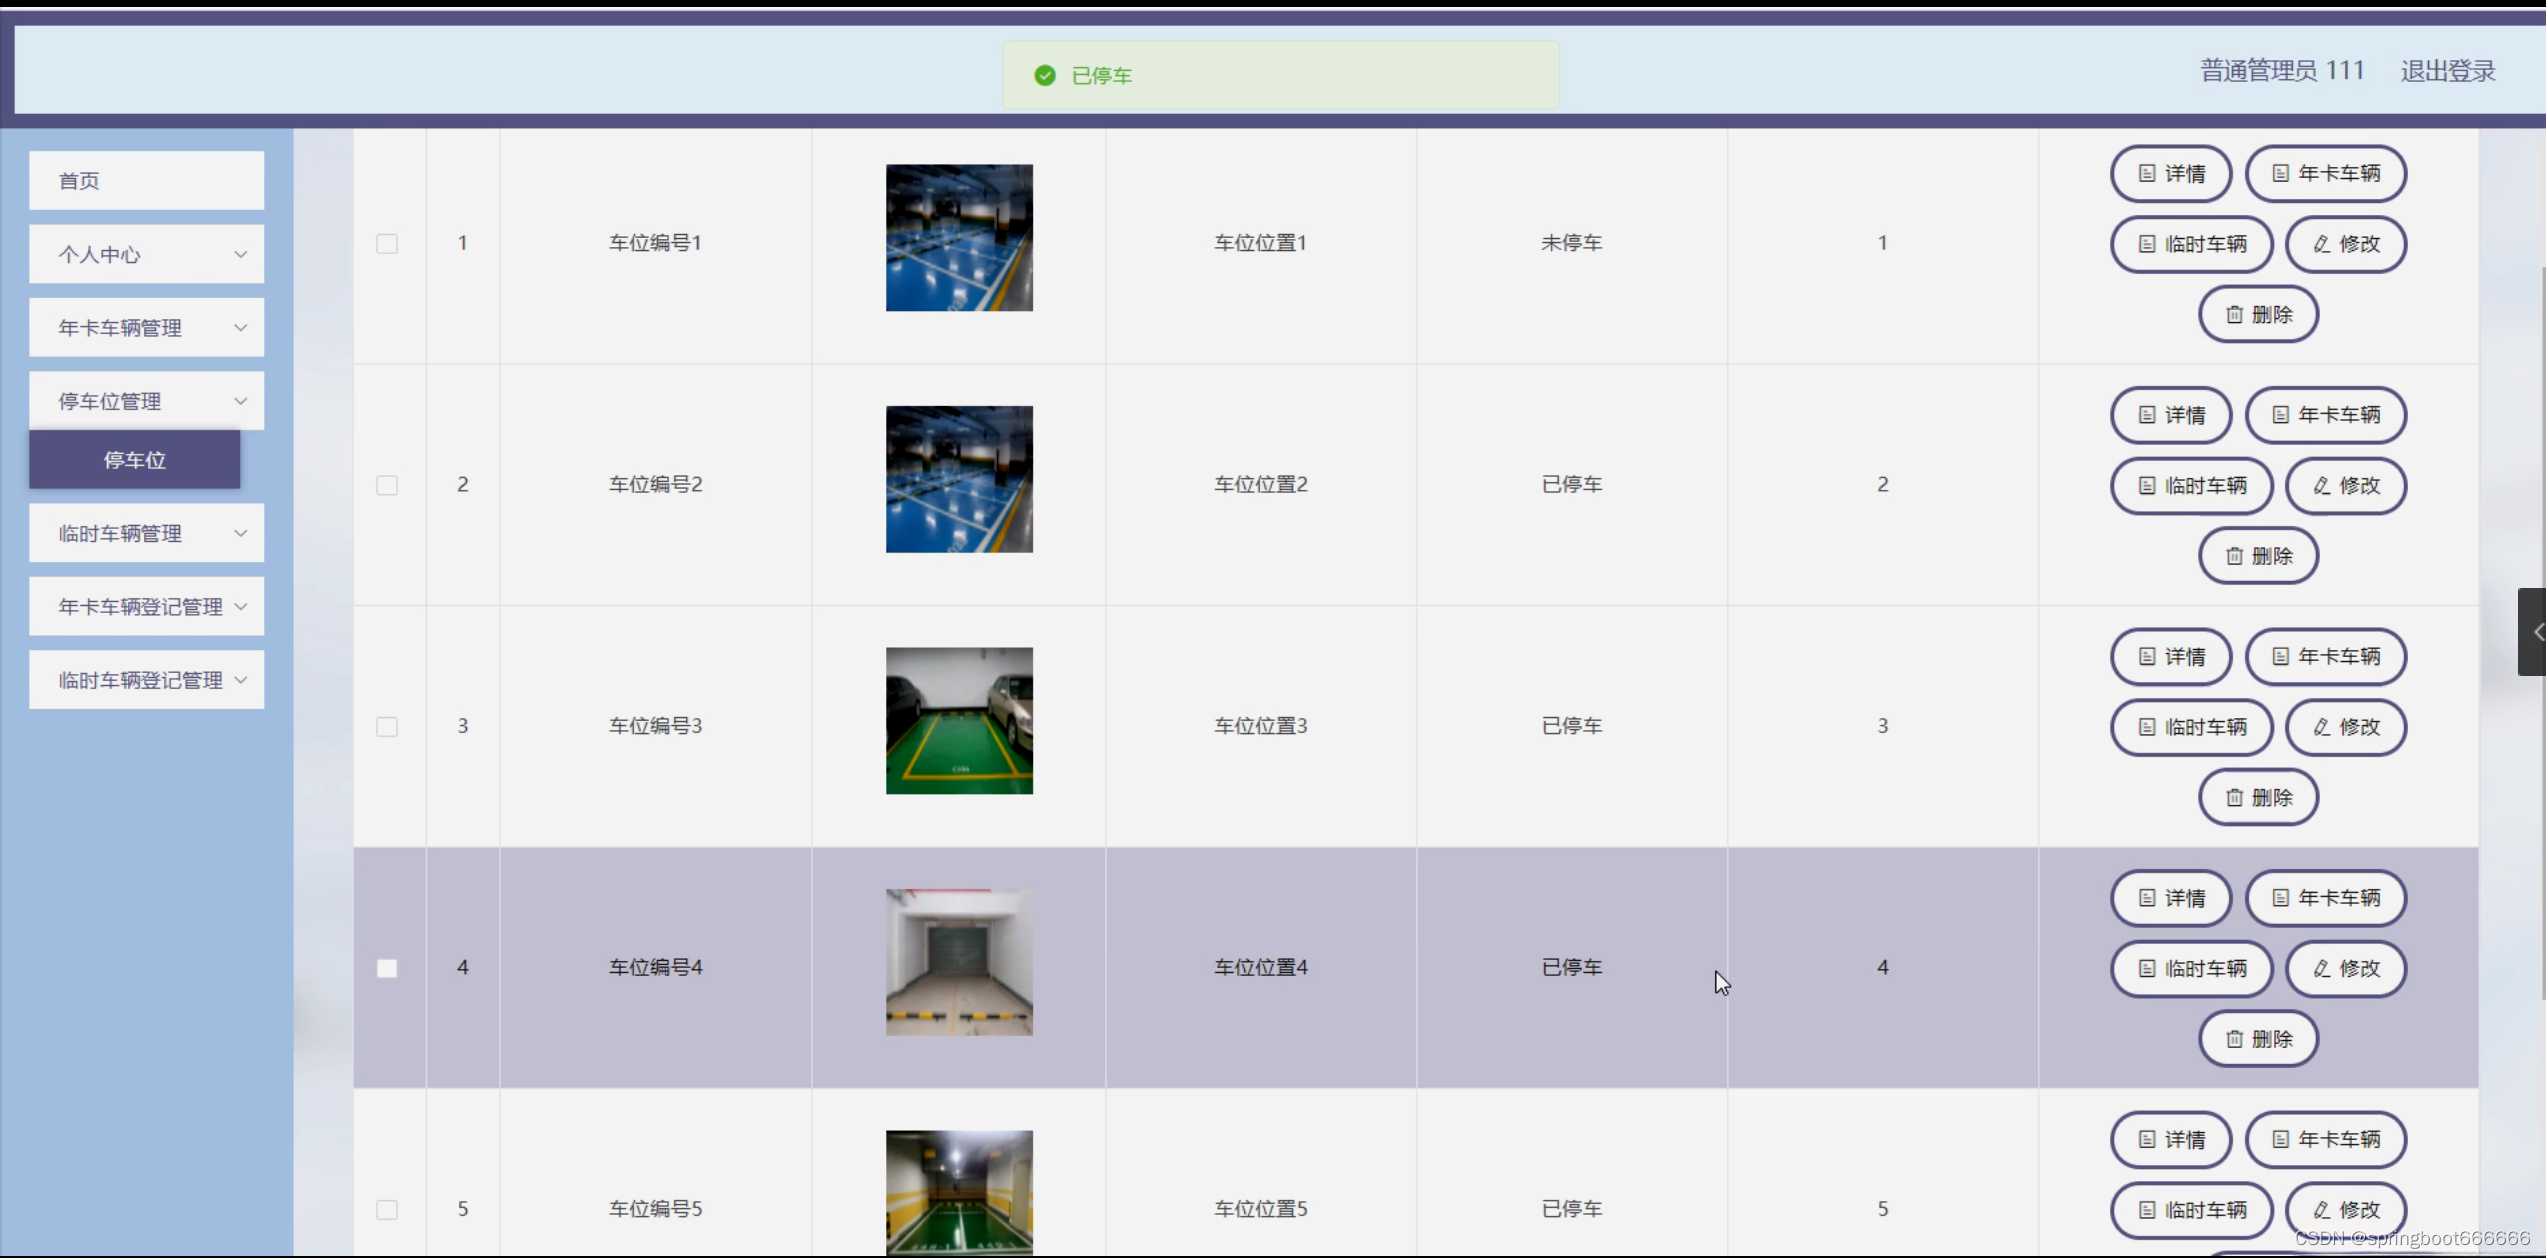Click document icon on row 3 详情 button
Screen dimensions: 2546x1258
pos(2146,657)
